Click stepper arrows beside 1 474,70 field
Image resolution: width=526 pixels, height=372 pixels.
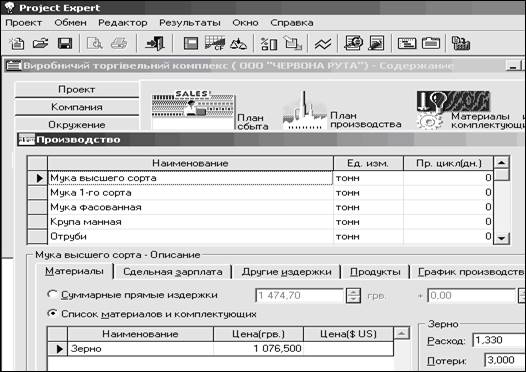point(353,296)
